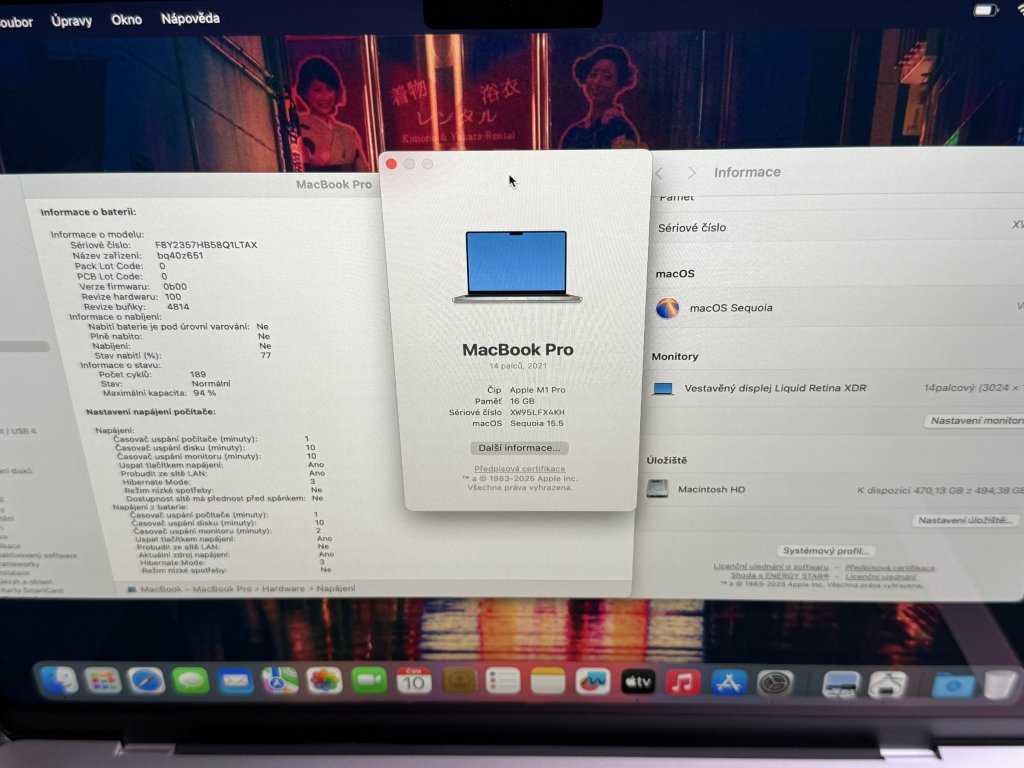Screen dimensions: 1024x768
Task: Open Reminders from the dock
Action: coord(504,682)
